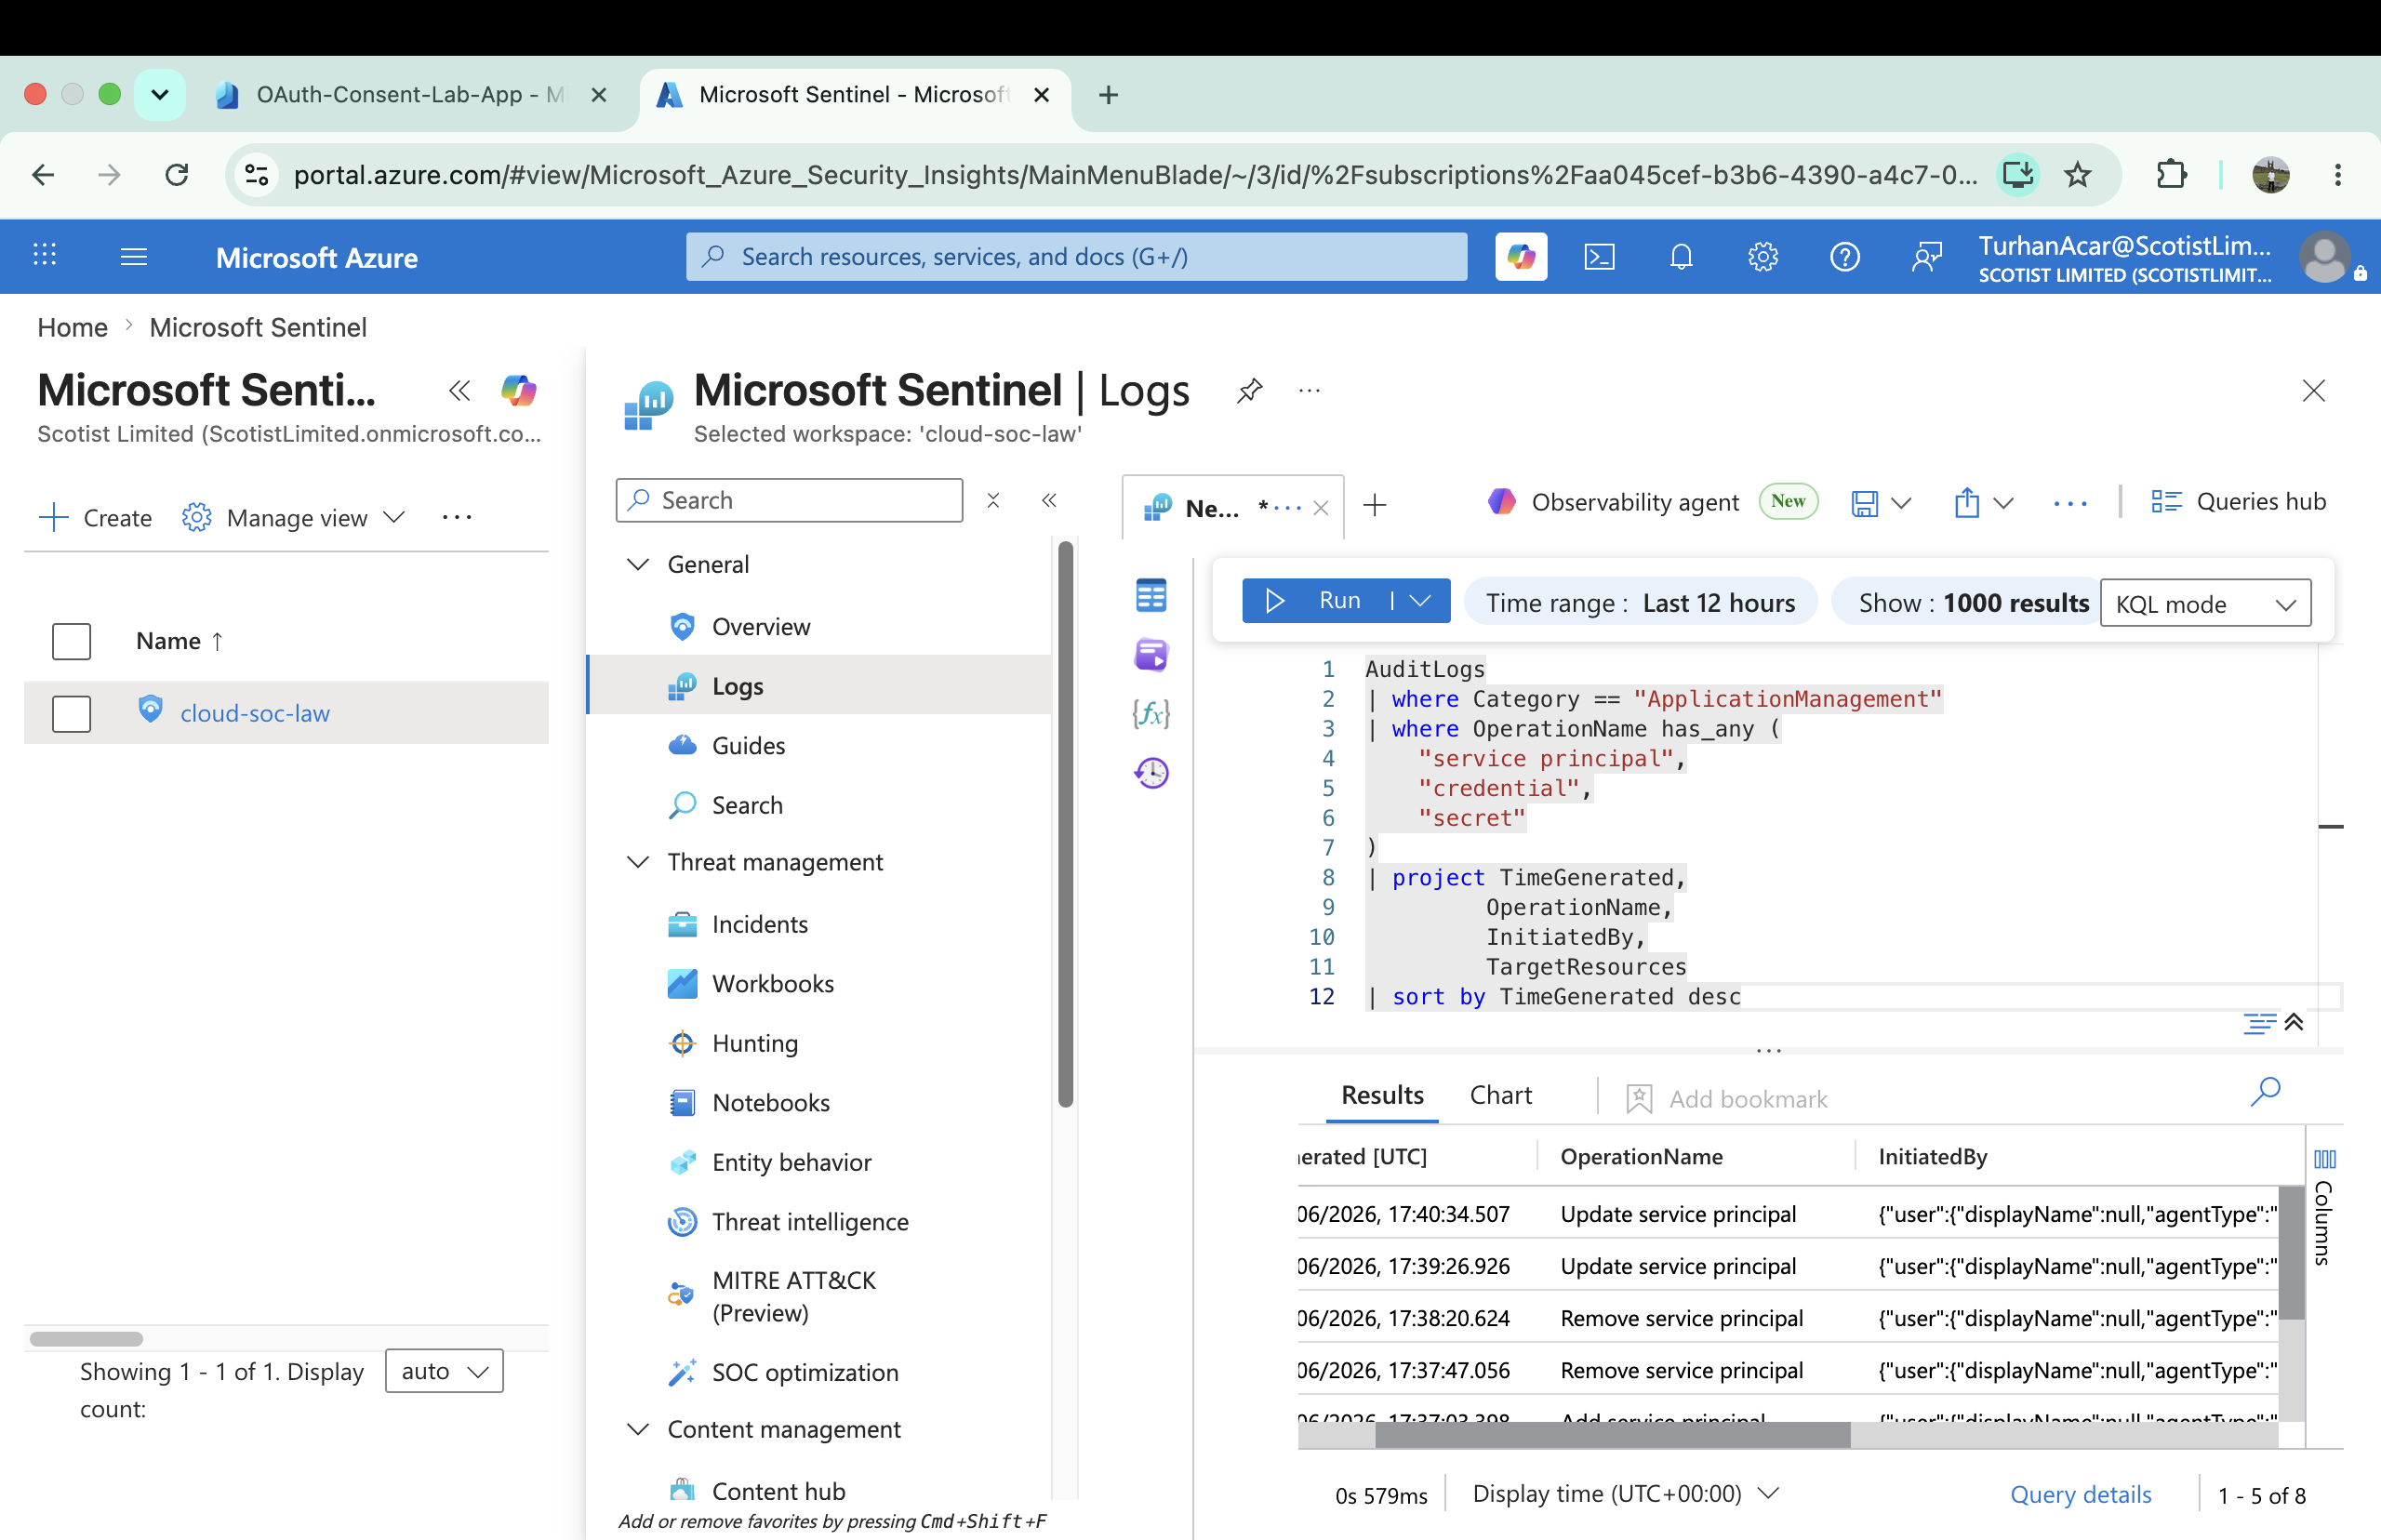Reload the page in the browser

coord(177,175)
